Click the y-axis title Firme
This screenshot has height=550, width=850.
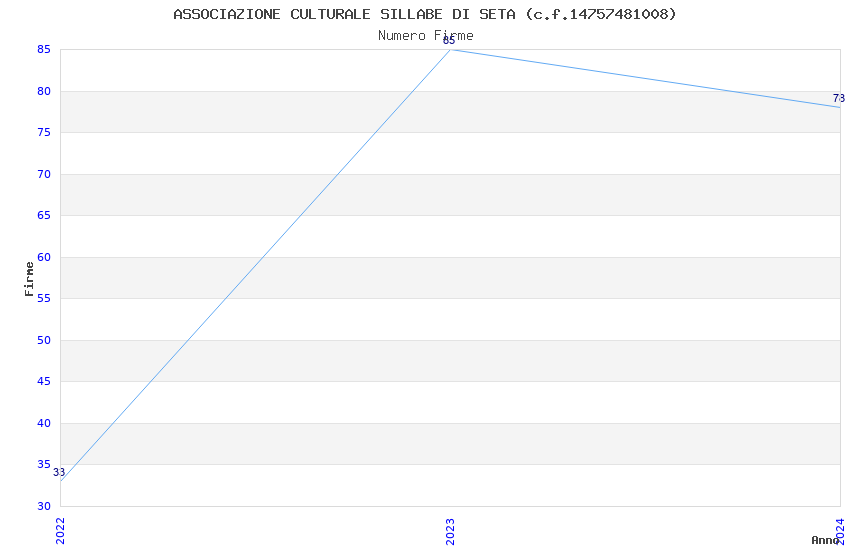point(29,279)
